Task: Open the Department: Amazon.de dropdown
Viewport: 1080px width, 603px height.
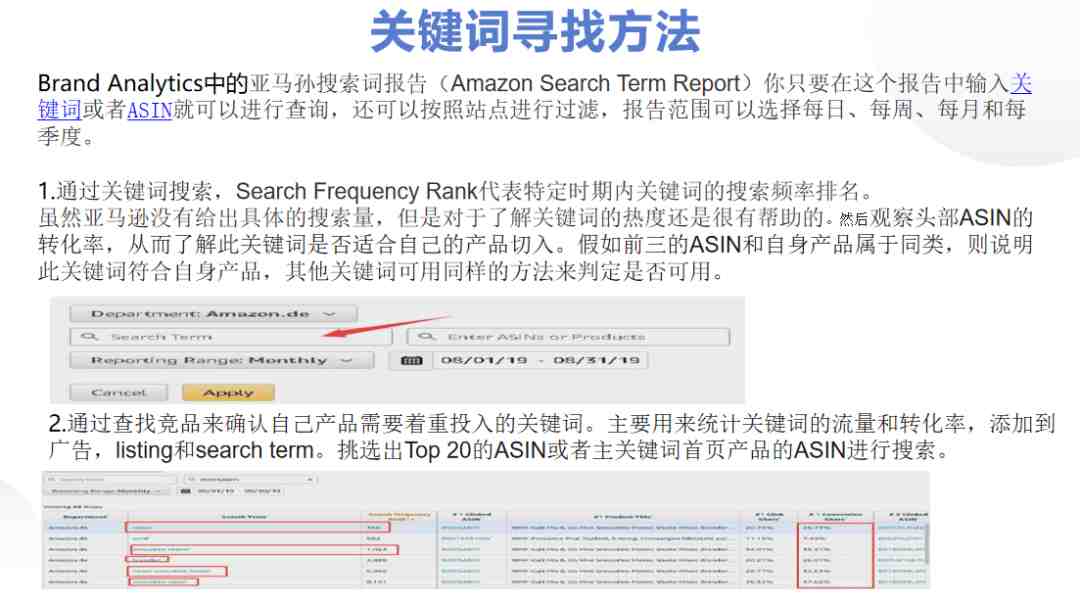Action: click(x=214, y=314)
